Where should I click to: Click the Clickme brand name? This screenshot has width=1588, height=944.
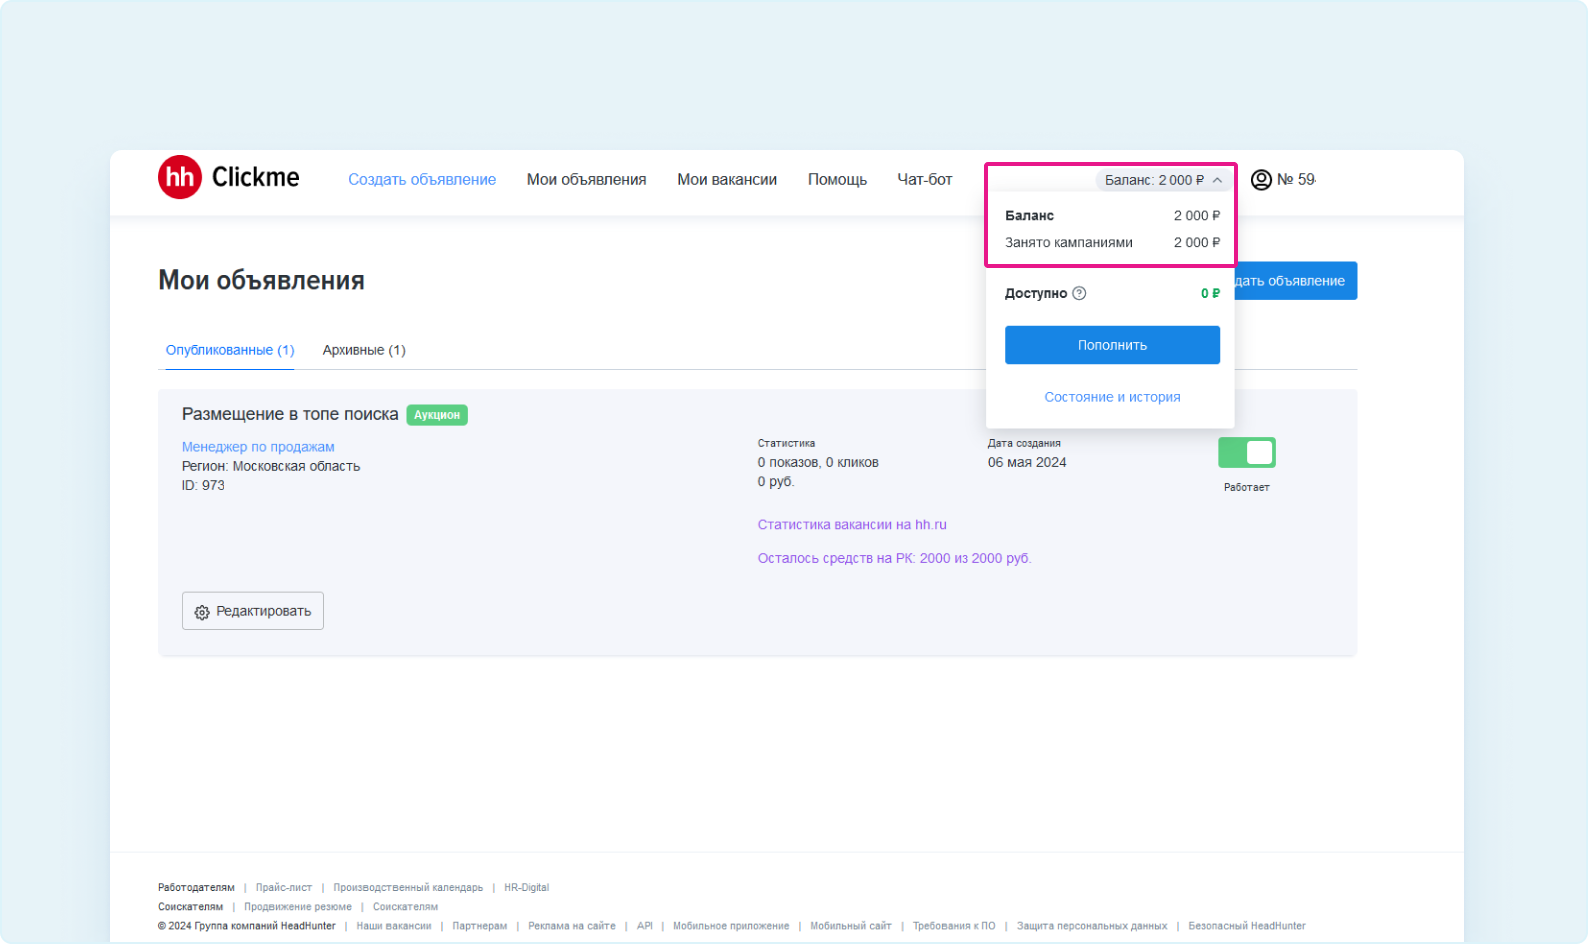(255, 177)
